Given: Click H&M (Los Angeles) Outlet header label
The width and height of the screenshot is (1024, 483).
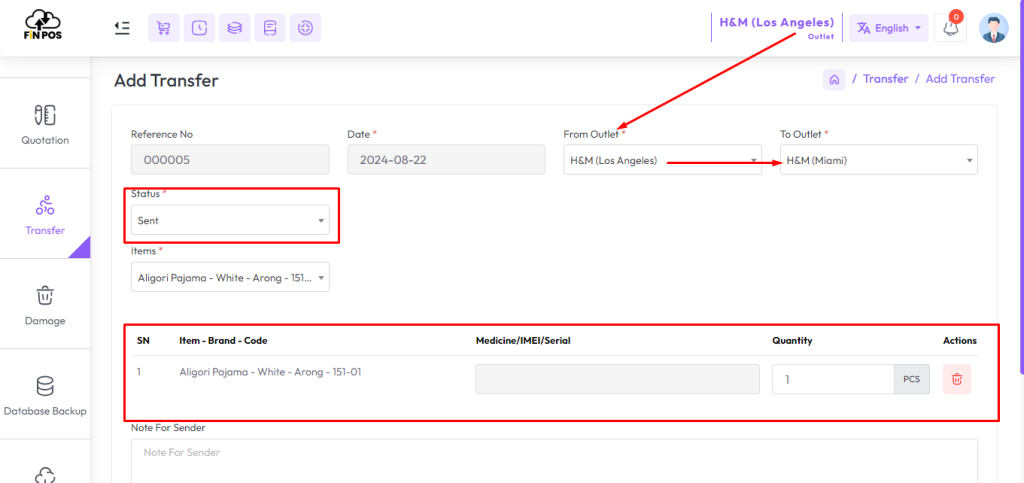Looking at the screenshot, I should click(x=776, y=27).
